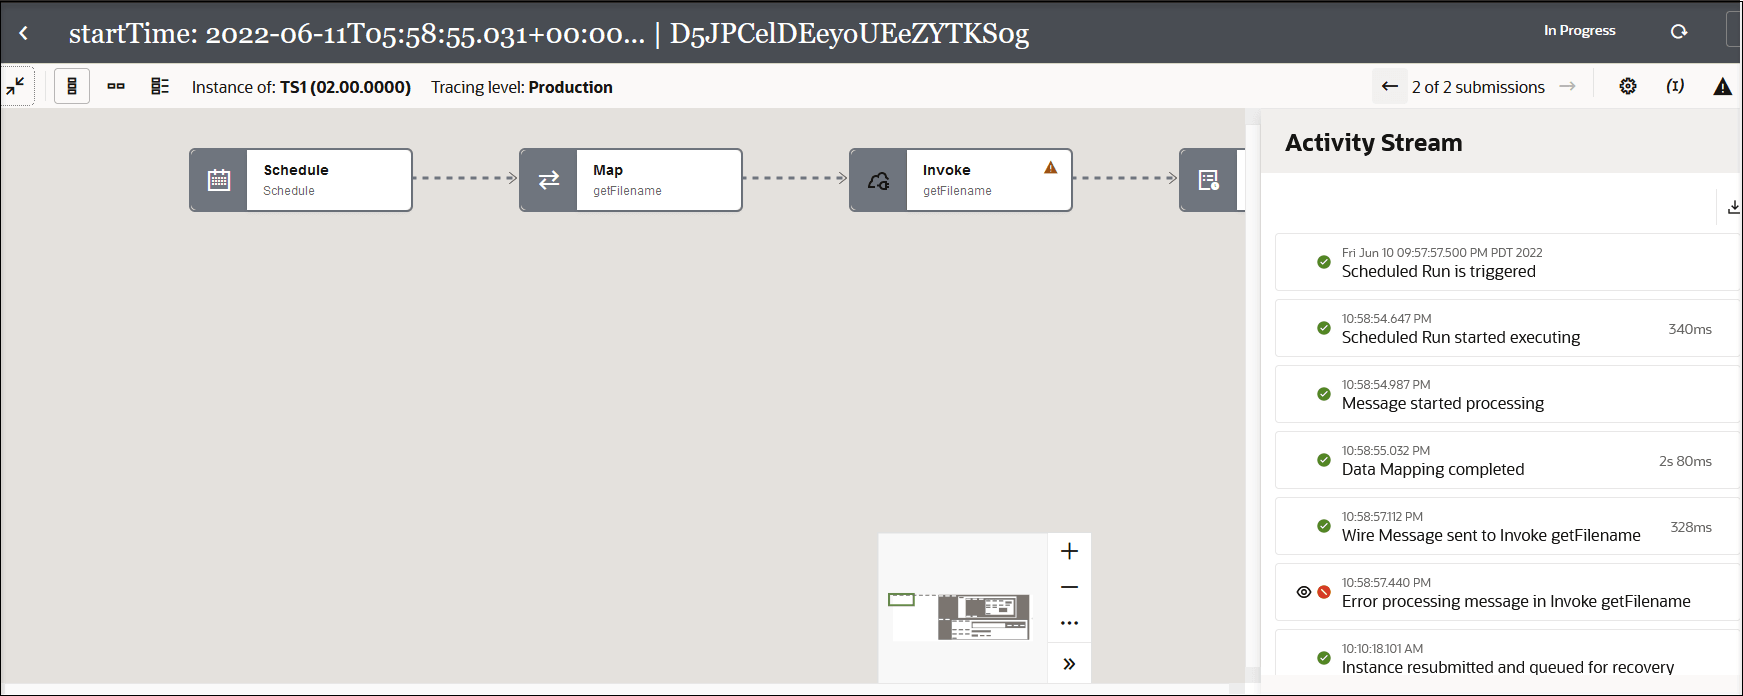Select the Map node label

click(x=608, y=170)
